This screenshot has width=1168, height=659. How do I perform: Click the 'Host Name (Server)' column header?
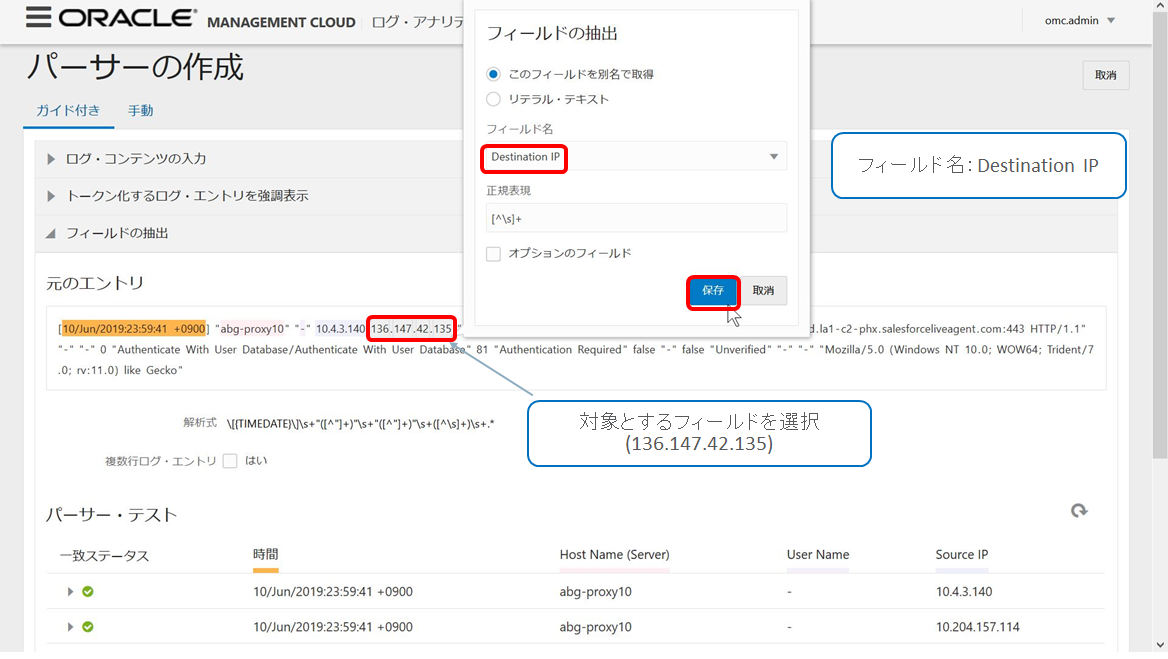point(615,555)
